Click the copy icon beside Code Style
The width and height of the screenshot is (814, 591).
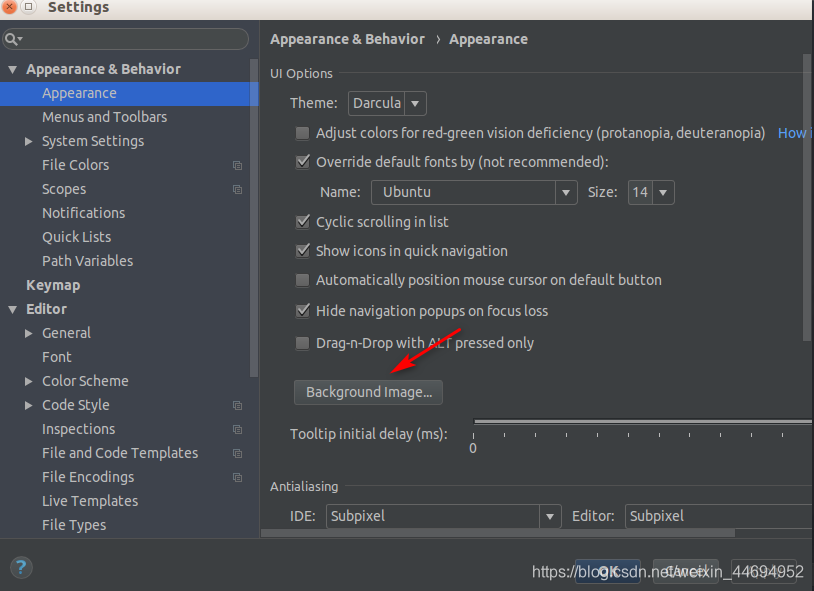click(237, 405)
